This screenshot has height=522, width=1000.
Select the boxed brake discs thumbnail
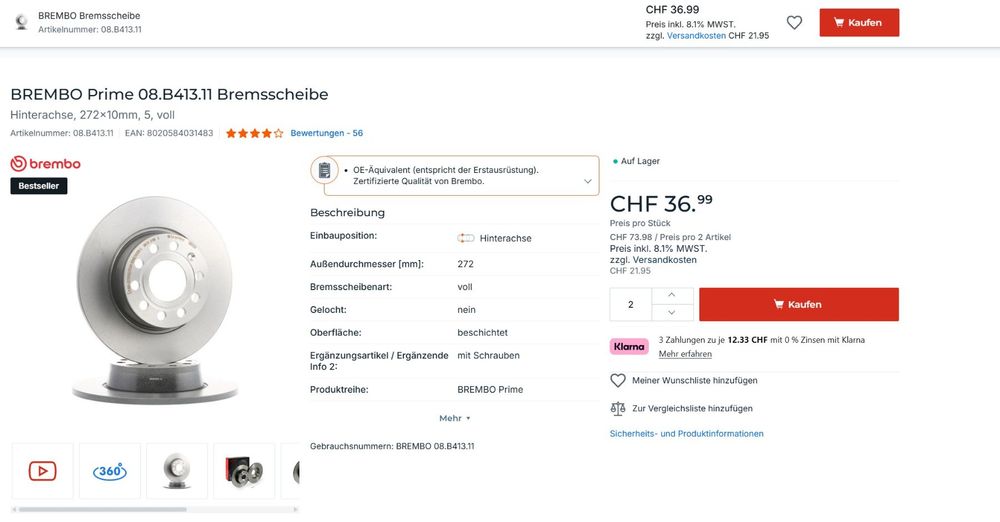[x=244, y=471]
